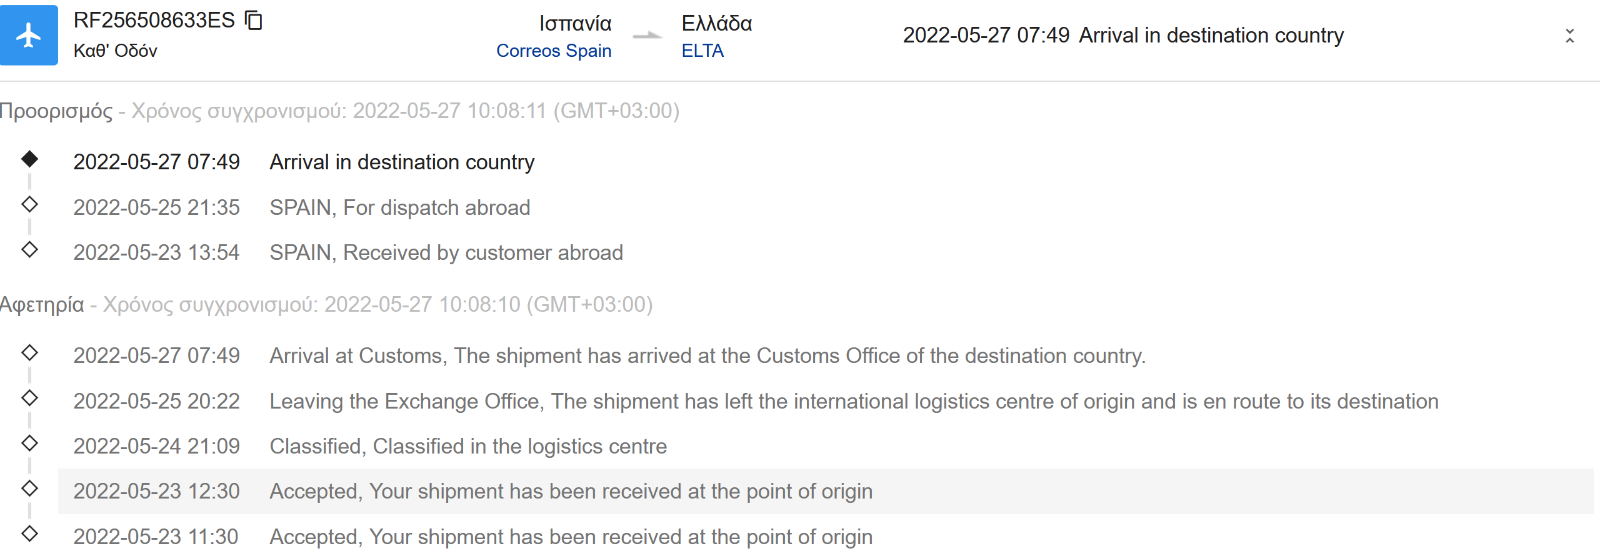Select the diamond marker beside For dispatch abroad
1600x556 pixels.
tap(30, 204)
